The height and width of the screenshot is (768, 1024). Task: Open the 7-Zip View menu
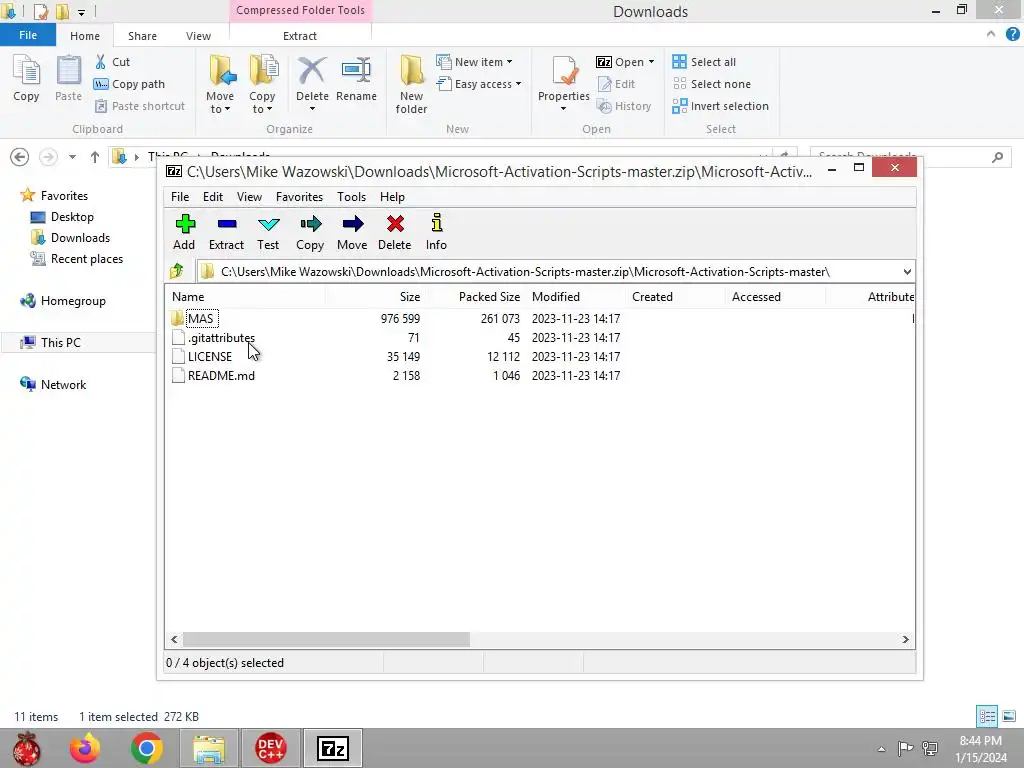(249, 197)
